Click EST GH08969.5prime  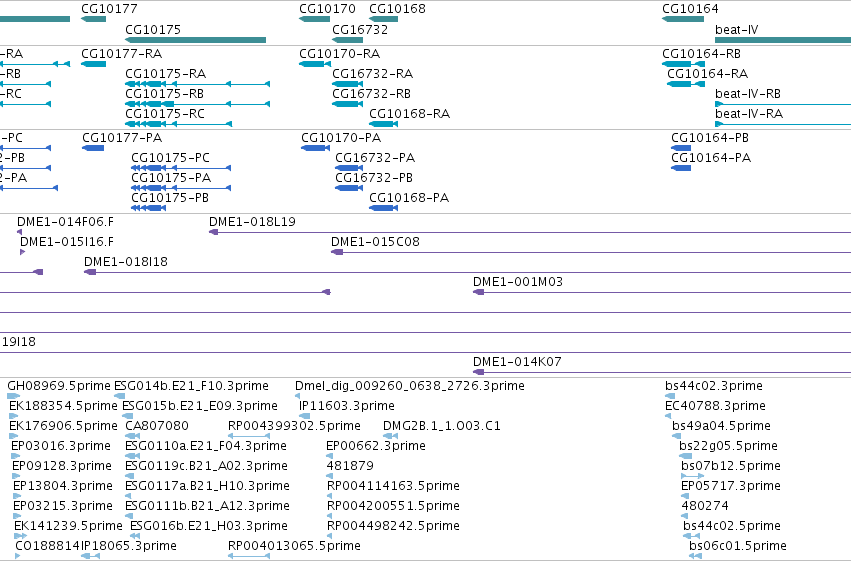tap(14, 396)
